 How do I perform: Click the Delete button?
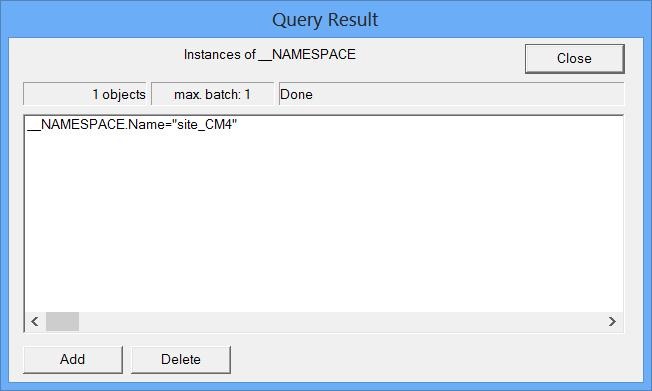(x=181, y=359)
